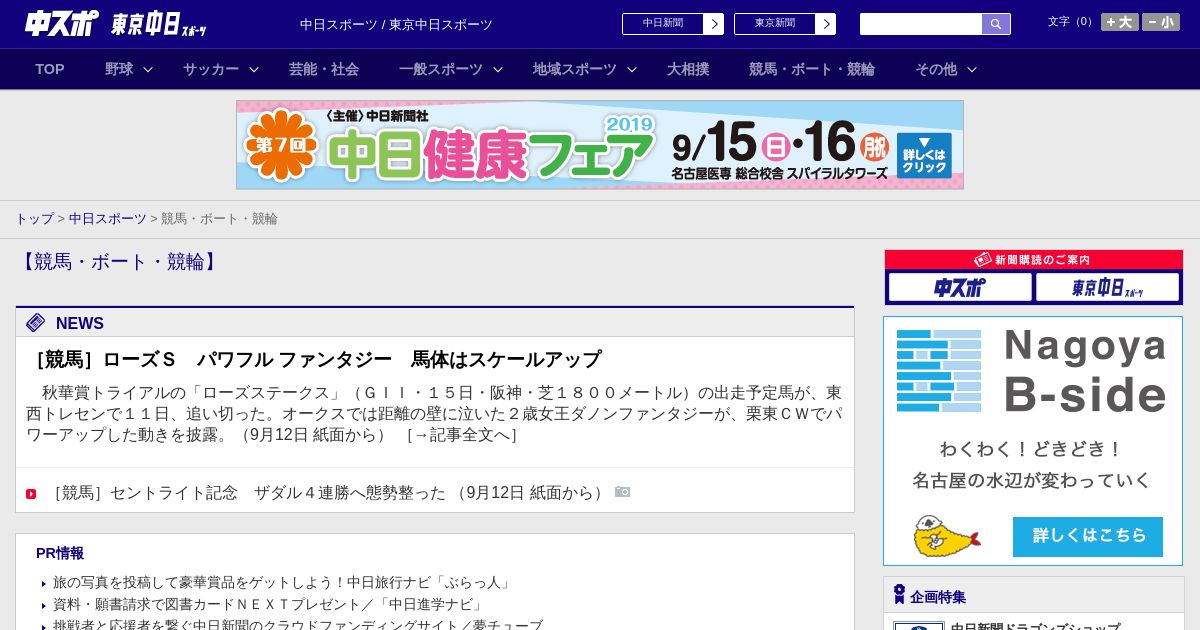Open the その他 menu
1200x630 pixels.
click(x=936, y=69)
